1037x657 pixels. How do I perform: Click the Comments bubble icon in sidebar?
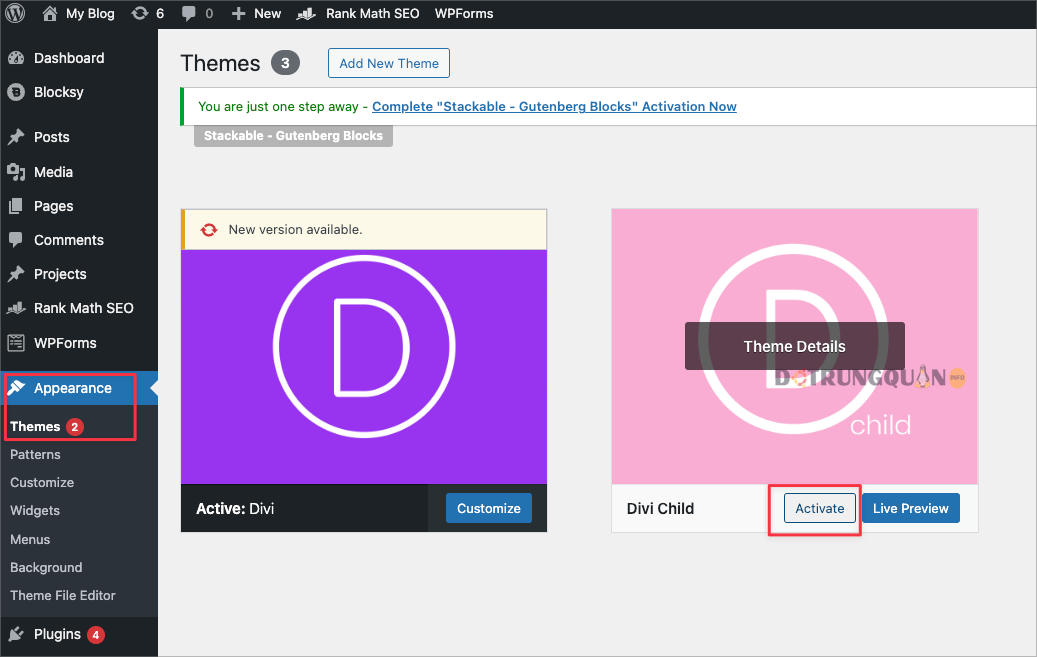16,240
